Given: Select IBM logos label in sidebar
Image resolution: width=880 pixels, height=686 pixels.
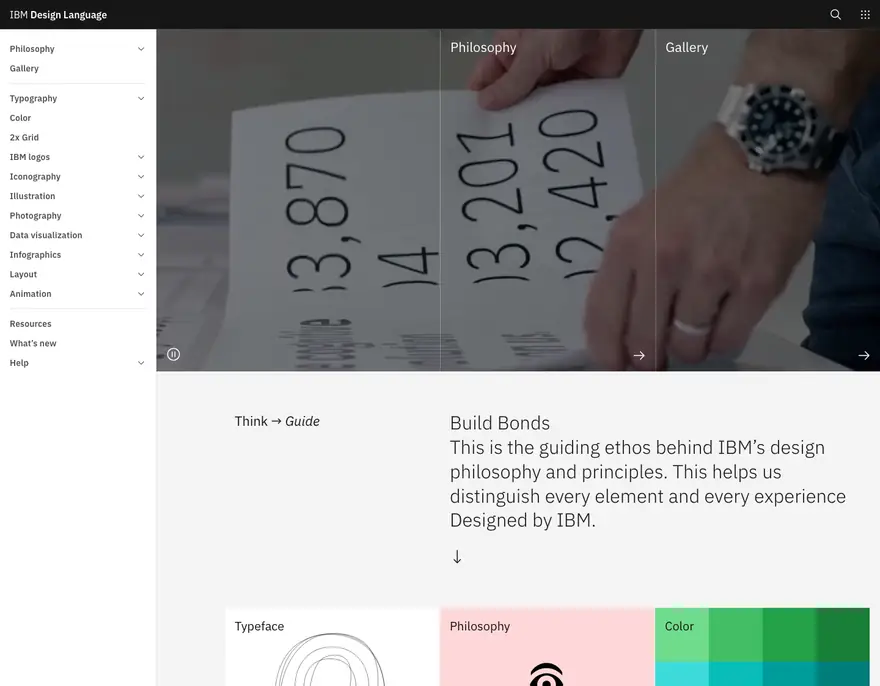Looking at the screenshot, I should (x=30, y=157).
